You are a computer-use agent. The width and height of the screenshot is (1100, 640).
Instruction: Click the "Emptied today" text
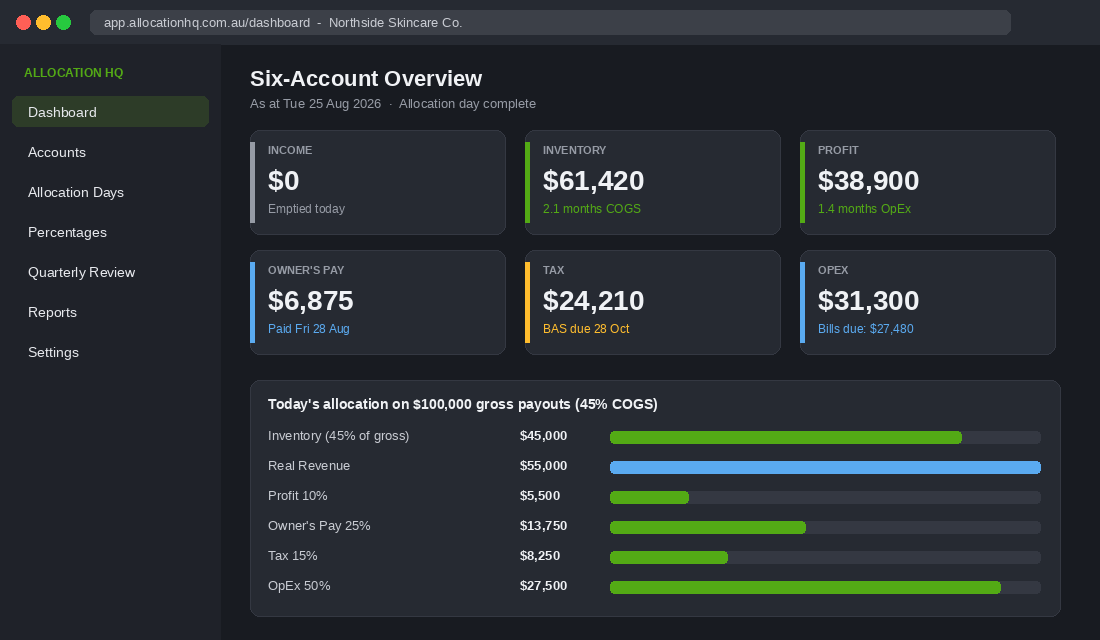point(306,209)
